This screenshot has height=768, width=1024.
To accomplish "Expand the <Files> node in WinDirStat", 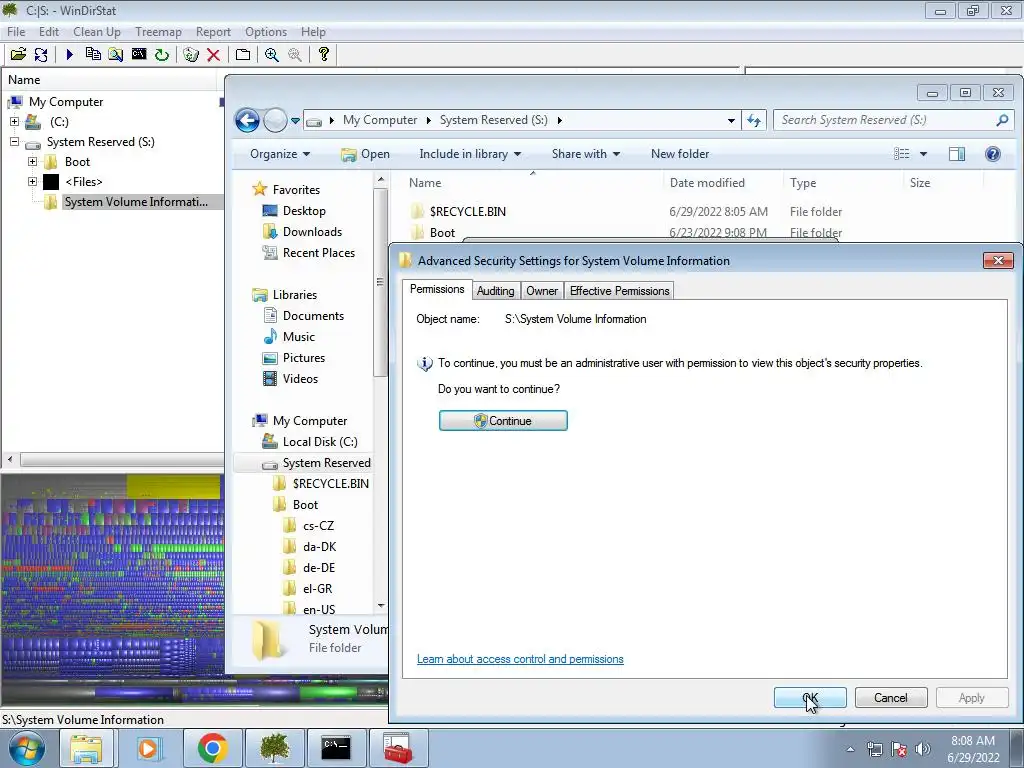I will click(32, 182).
